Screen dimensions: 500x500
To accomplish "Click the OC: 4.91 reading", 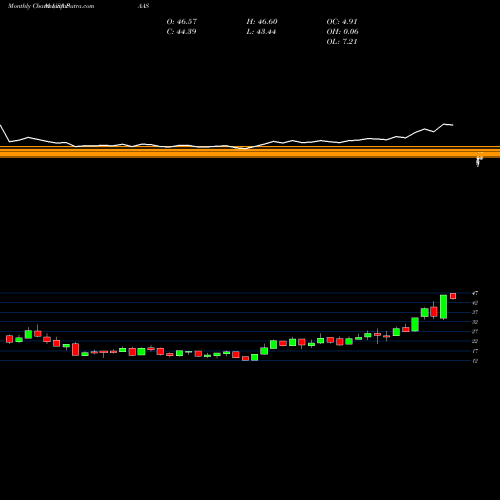I will (x=342, y=22).
